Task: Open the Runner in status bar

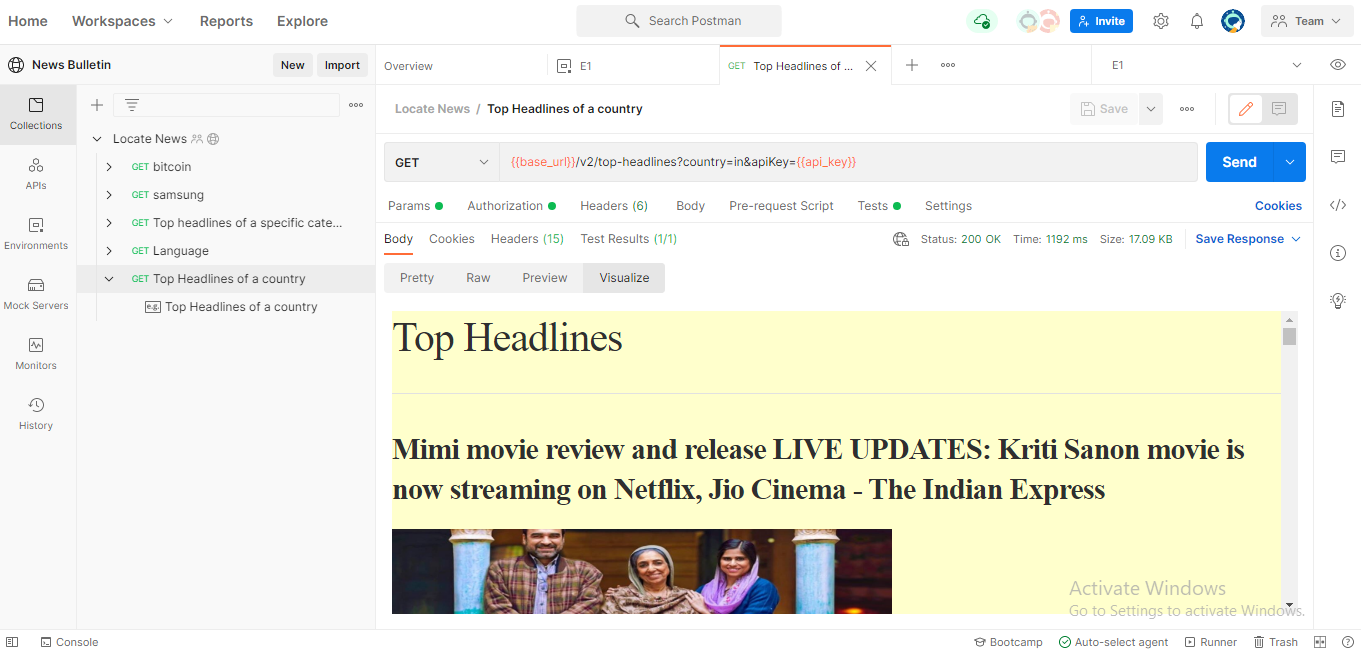Action: [1210, 642]
